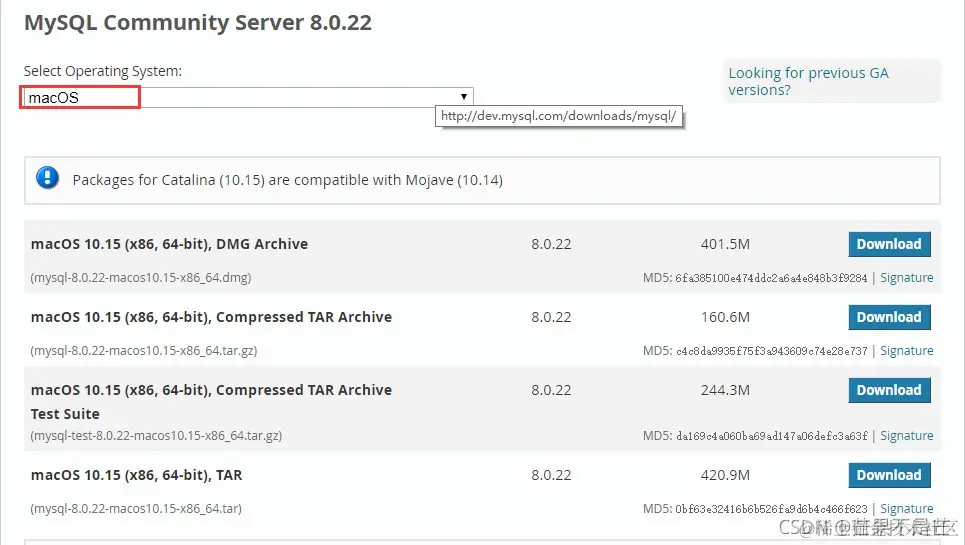Click the MD5 hash of the TAR package
Viewport: 965px width, 545px height.
[x=771, y=509]
